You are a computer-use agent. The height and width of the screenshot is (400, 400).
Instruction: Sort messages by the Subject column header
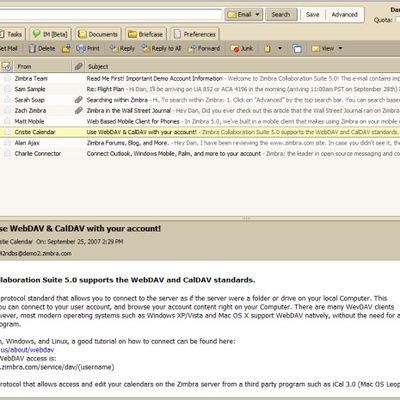coord(242,66)
